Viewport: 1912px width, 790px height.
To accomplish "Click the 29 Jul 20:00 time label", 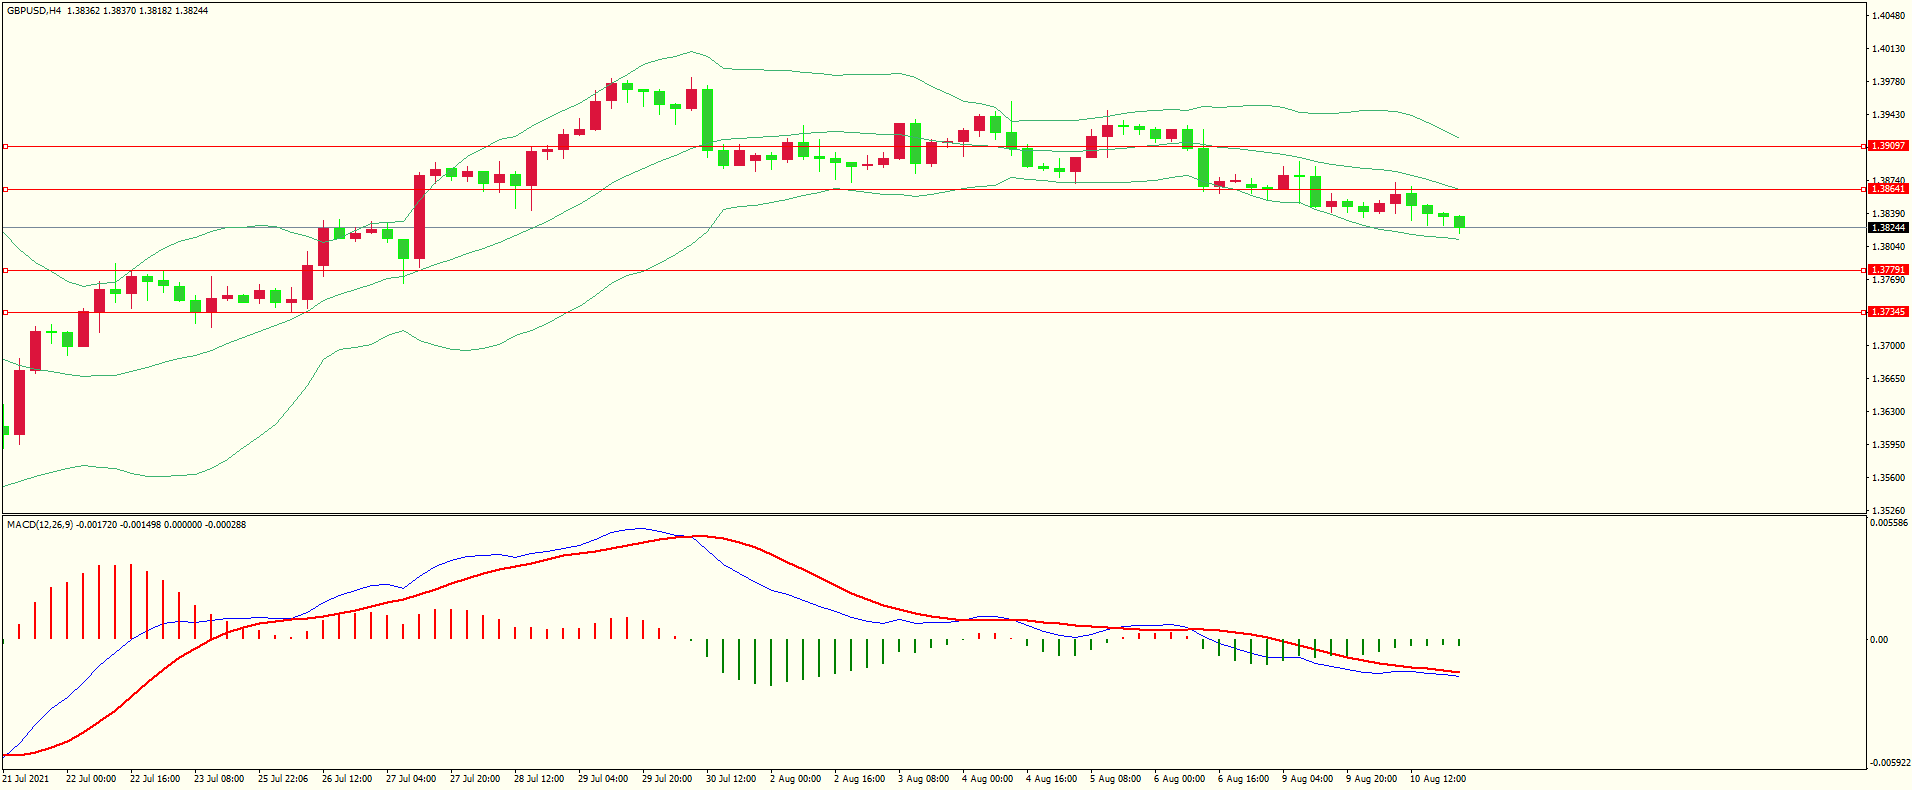I will click(667, 779).
